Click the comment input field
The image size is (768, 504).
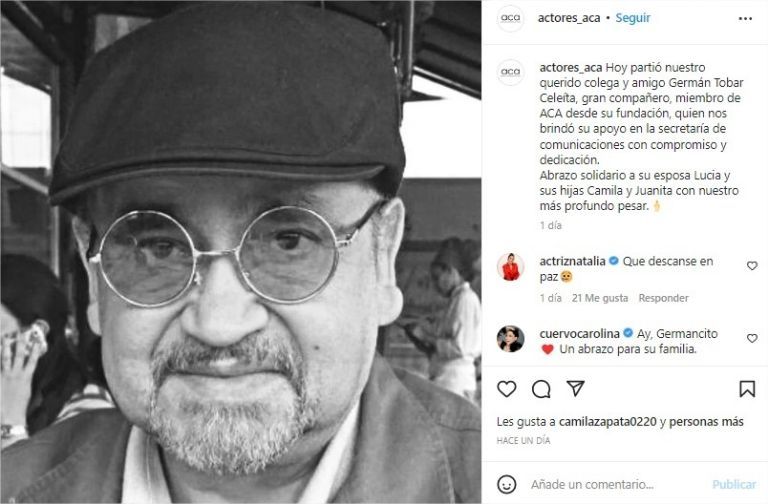pos(615,484)
